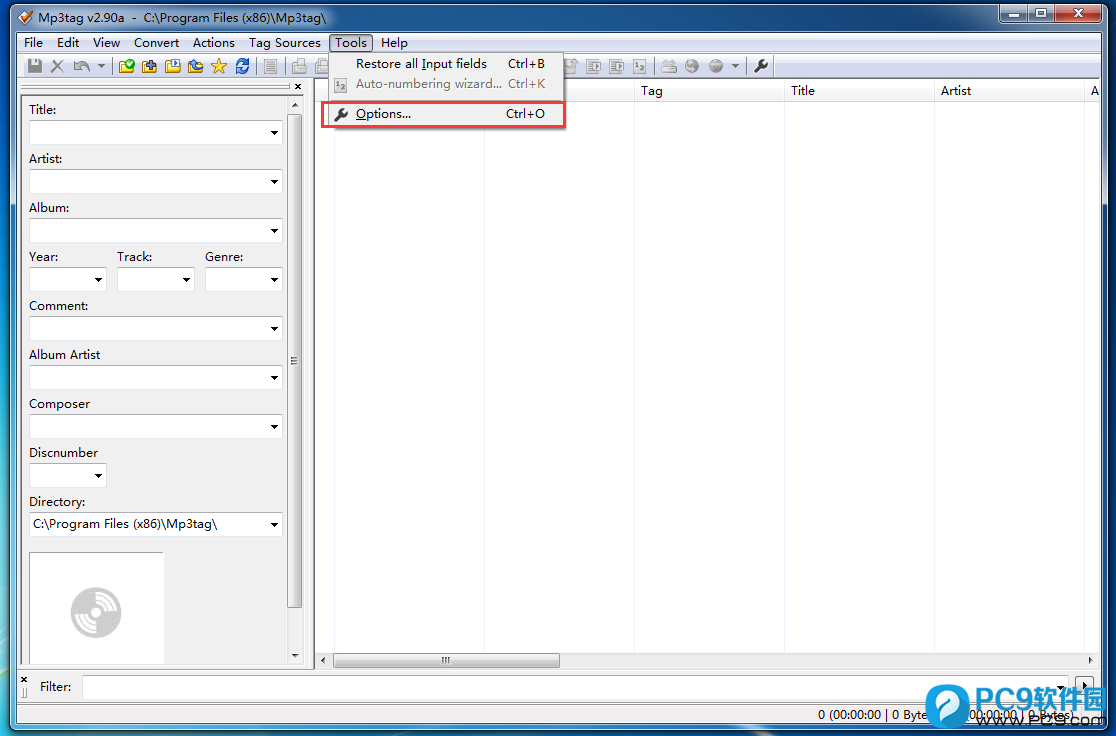Click the "Directory:" label
Image resolution: width=1116 pixels, height=736 pixels.
tap(57, 502)
